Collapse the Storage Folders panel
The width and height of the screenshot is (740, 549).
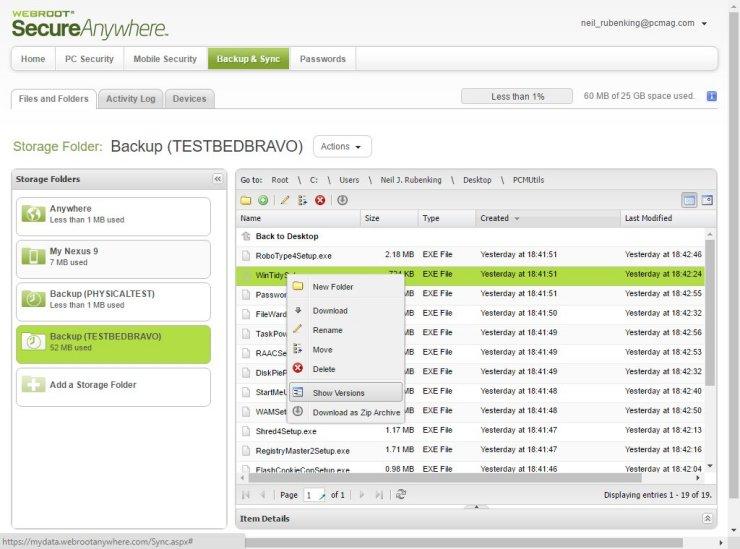[218, 179]
